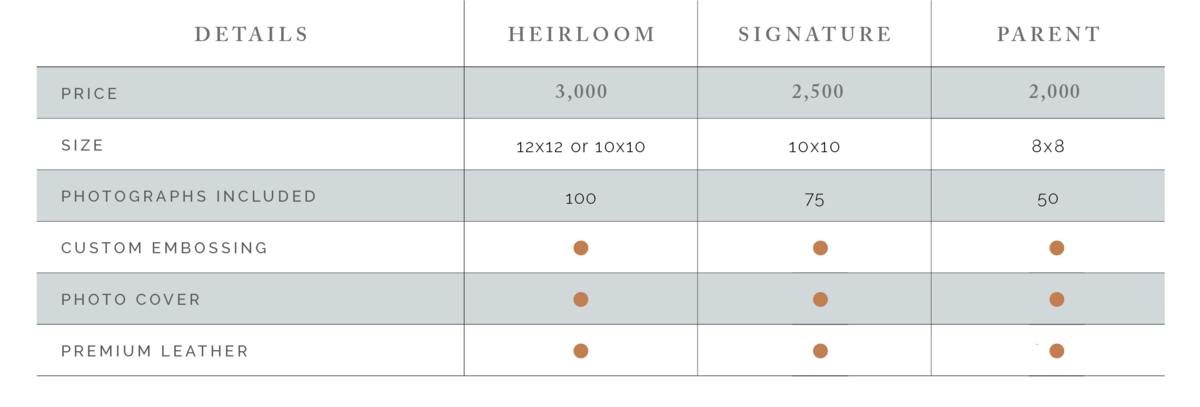Select the Signature Photo Cover dot

(x=820, y=299)
